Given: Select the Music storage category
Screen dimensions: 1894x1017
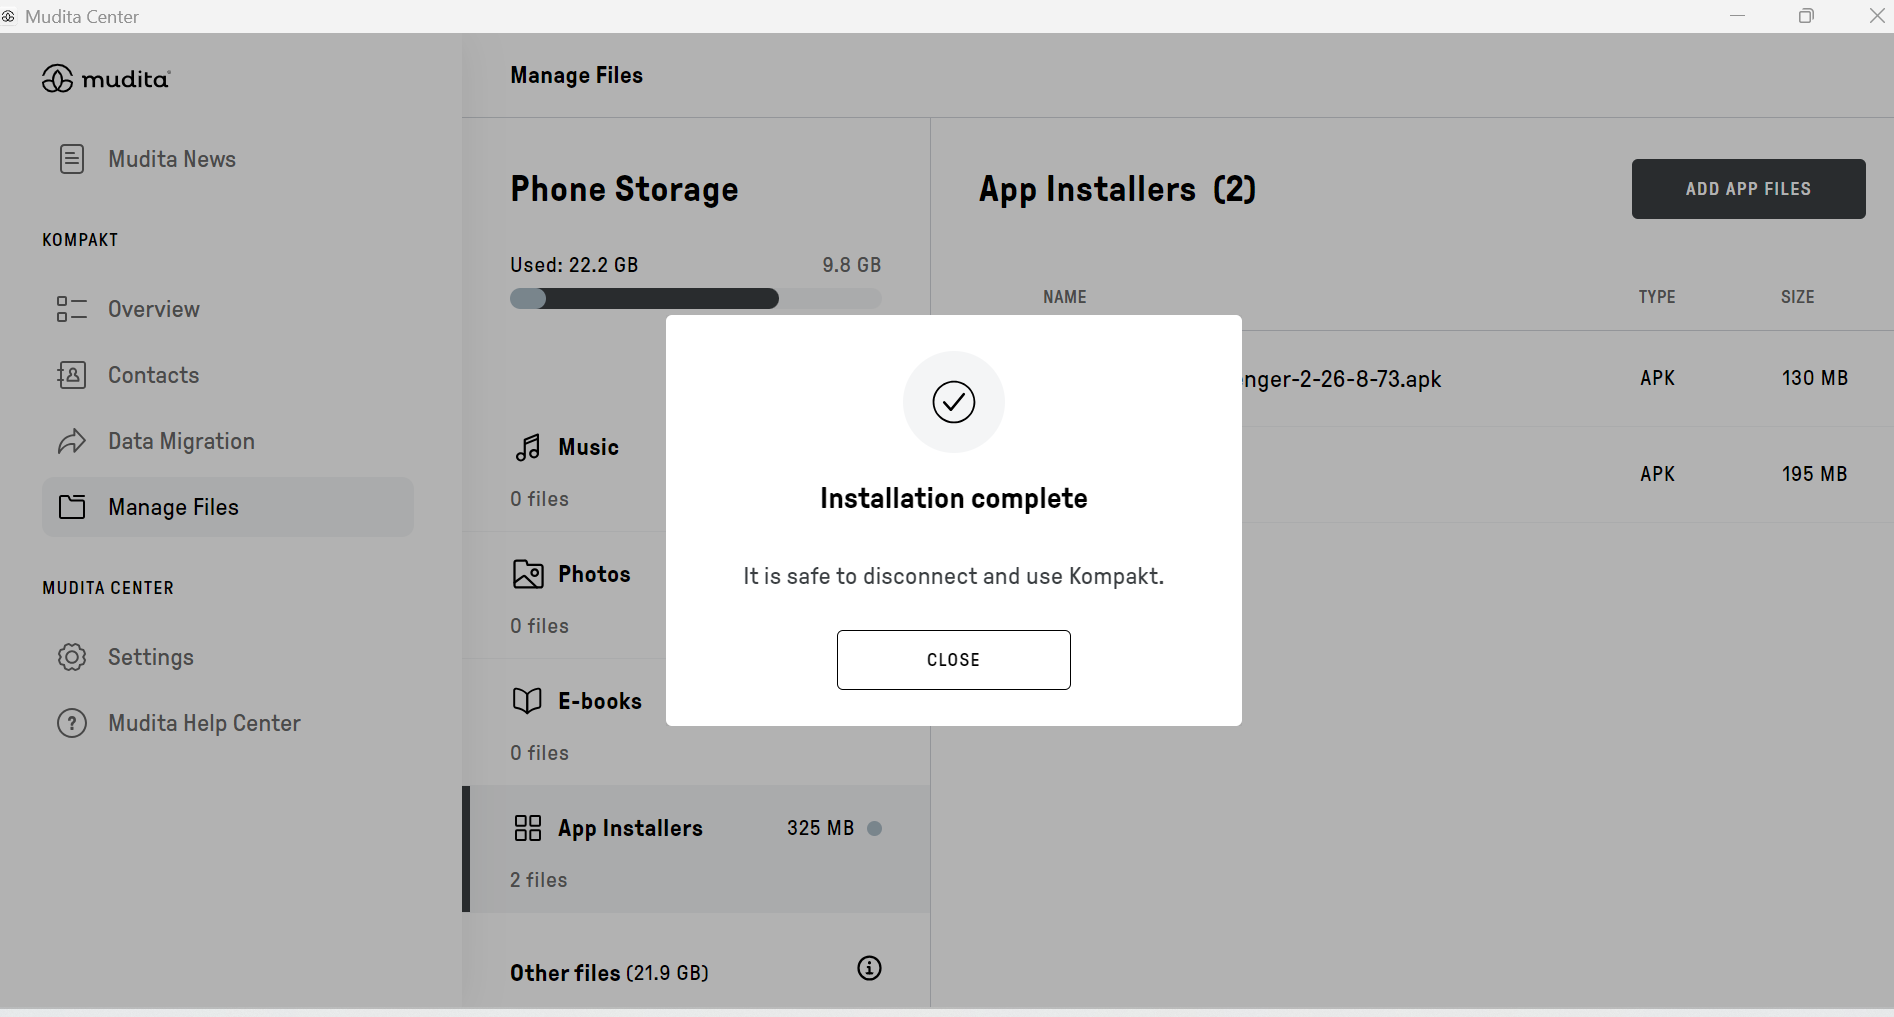Looking at the screenshot, I should coord(565,470).
